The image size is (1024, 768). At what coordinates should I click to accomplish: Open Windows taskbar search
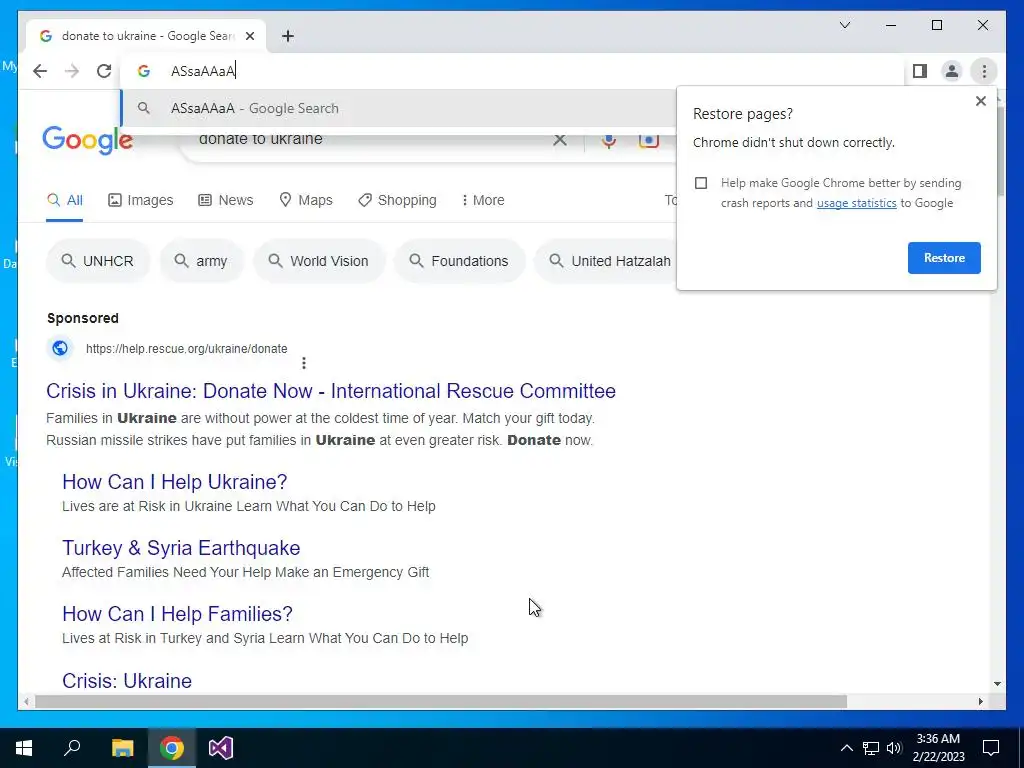click(72, 748)
